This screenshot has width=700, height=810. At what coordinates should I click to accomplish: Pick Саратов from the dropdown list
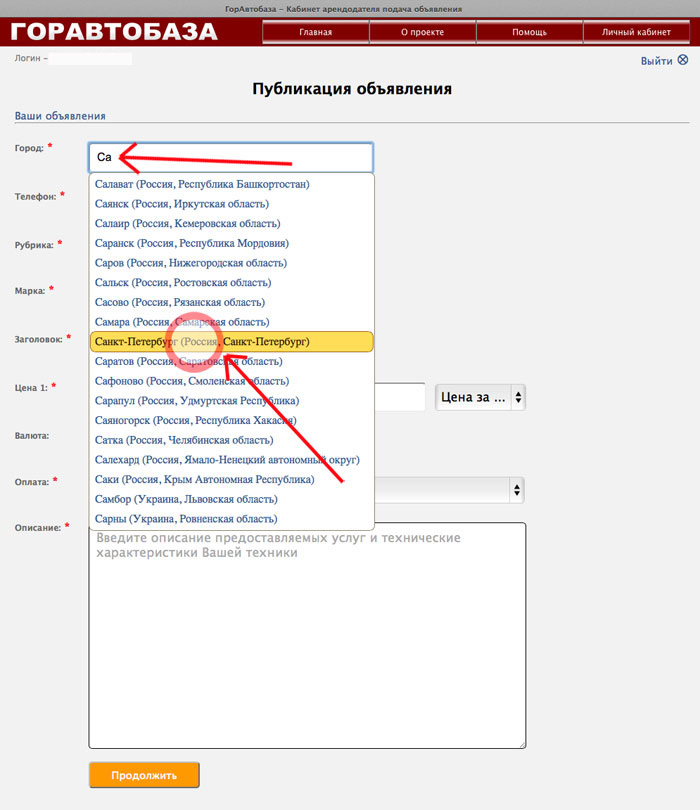pos(231,361)
